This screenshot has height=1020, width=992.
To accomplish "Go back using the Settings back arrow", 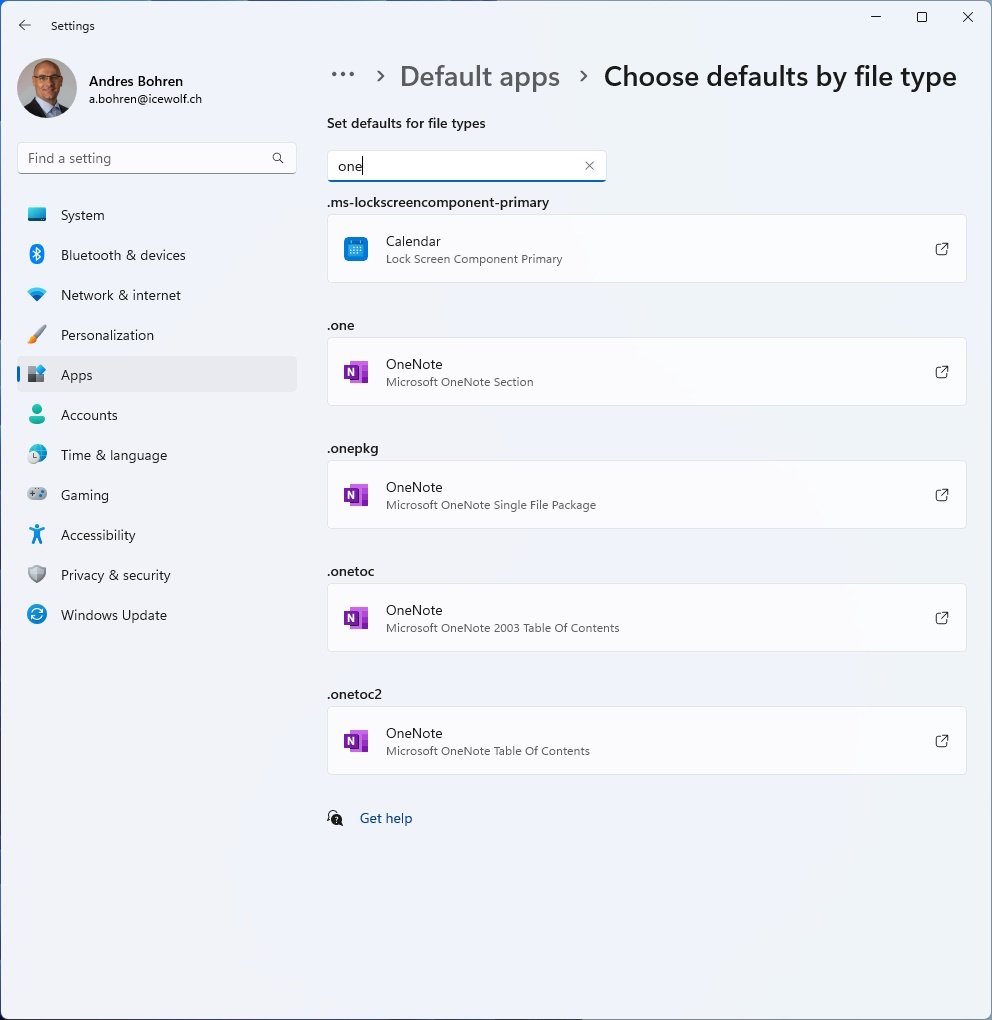I will [x=25, y=25].
